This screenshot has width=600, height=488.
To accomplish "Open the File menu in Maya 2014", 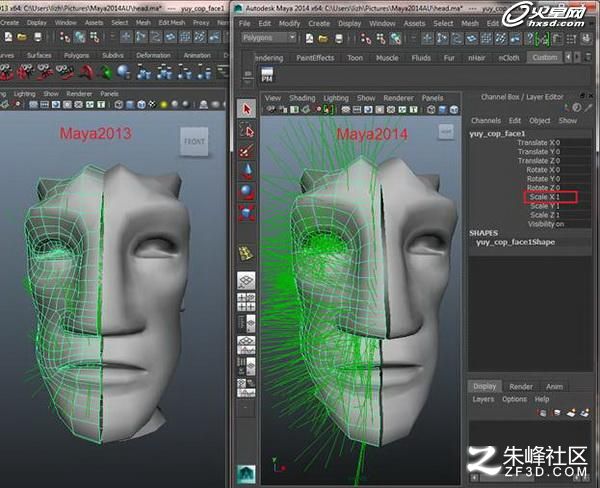I will (245, 23).
